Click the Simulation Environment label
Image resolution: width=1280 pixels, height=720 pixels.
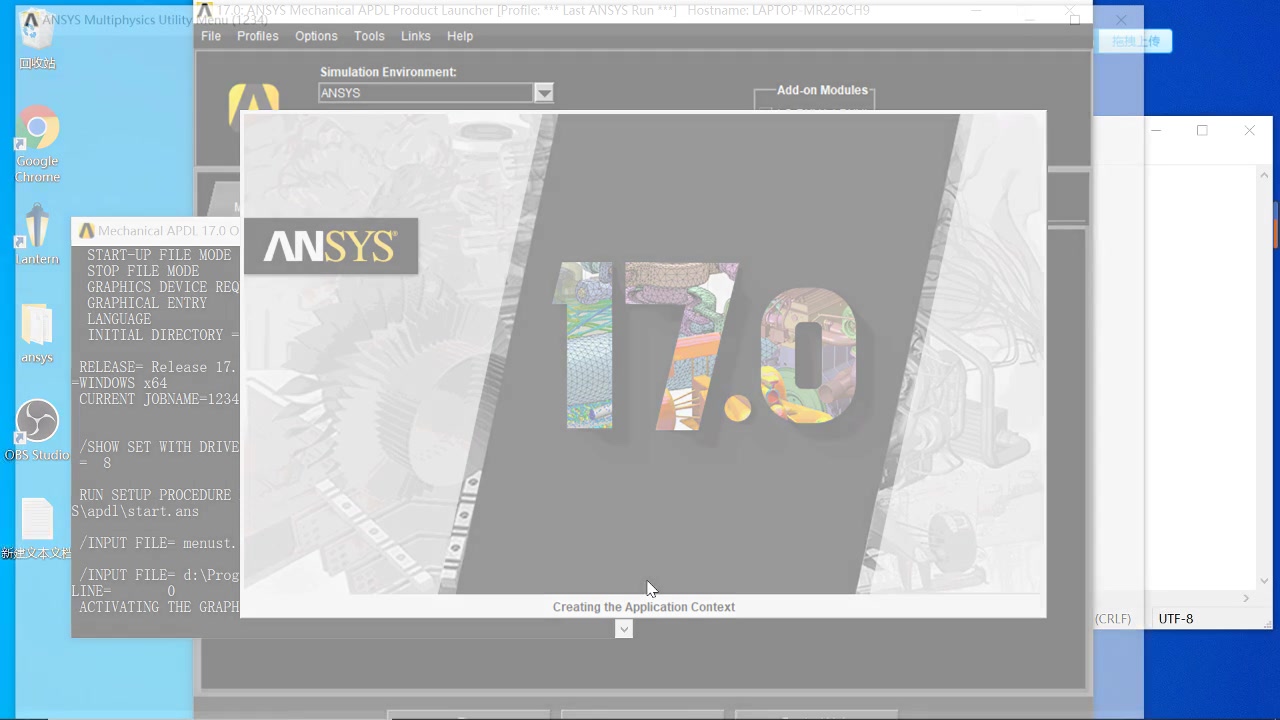click(388, 72)
